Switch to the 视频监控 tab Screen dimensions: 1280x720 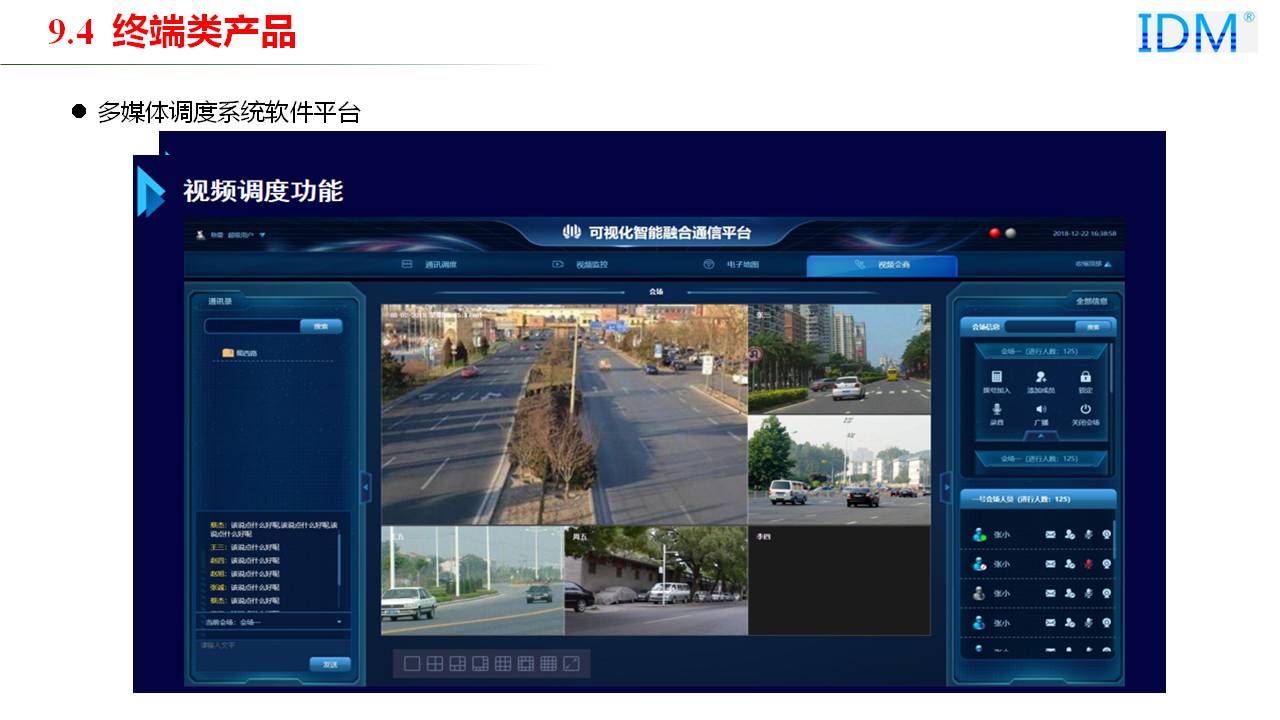click(x=580, y=265)
